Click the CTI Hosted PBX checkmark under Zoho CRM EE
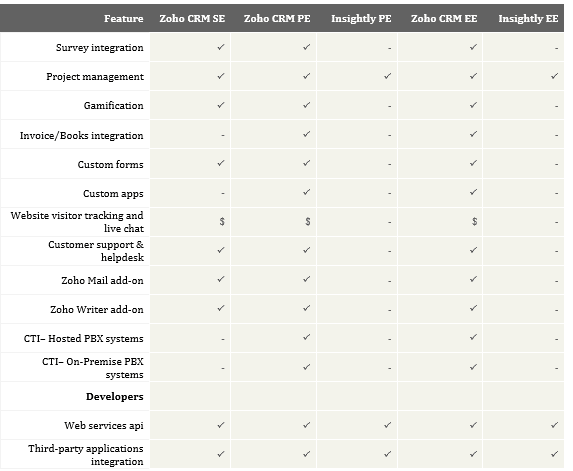The image size is (573, 471). (x=473, y=337)
